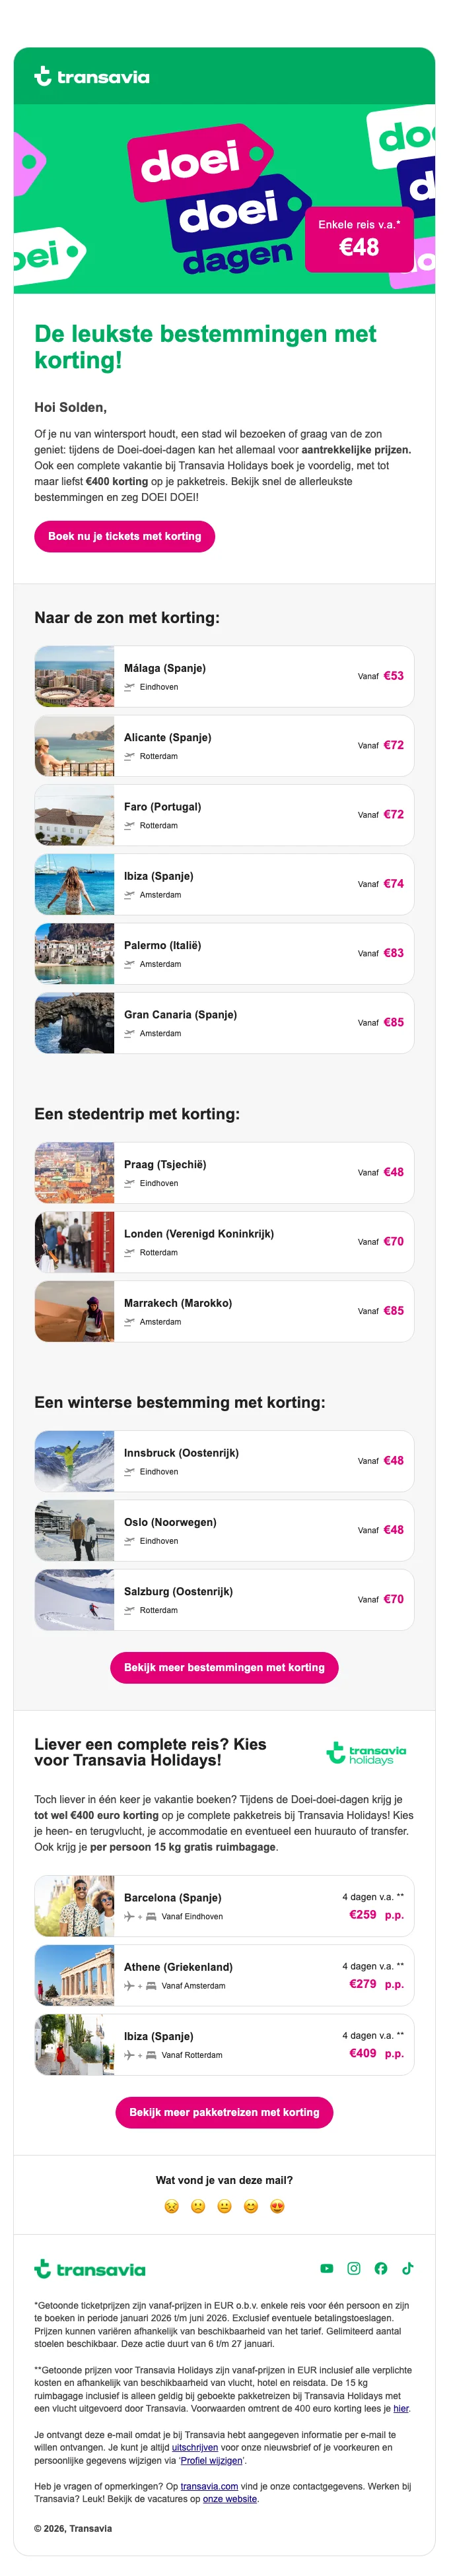Rate the mail with heart-eyes emoji
The width and height of the screenshot is (449, 2576).
(x=278, y=2206)
